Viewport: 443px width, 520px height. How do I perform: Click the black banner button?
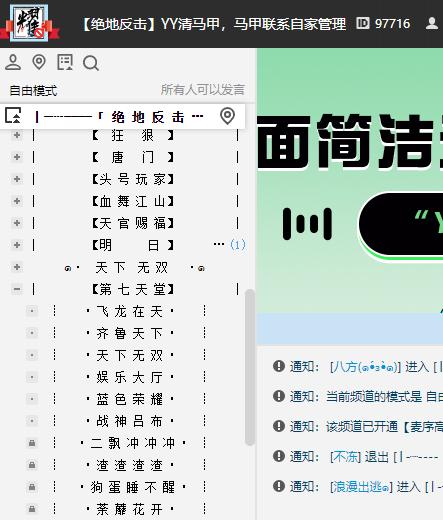click(402, 224)
